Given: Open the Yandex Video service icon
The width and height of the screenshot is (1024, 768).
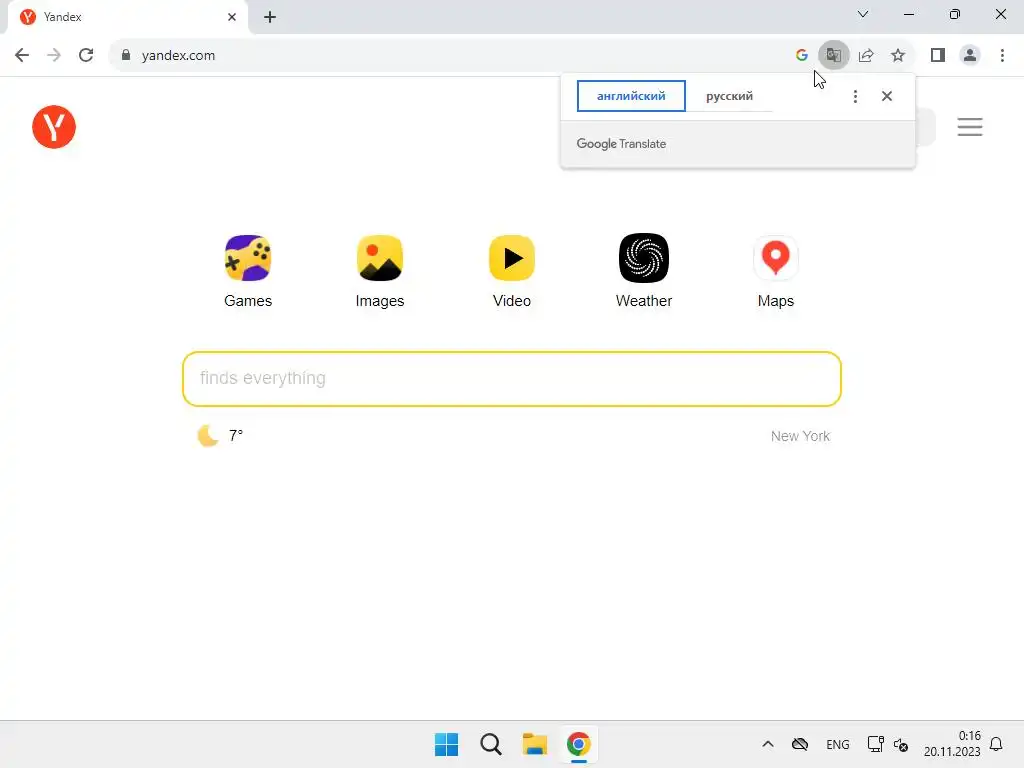Looking at the screenshot, I should tap(511, 258).
